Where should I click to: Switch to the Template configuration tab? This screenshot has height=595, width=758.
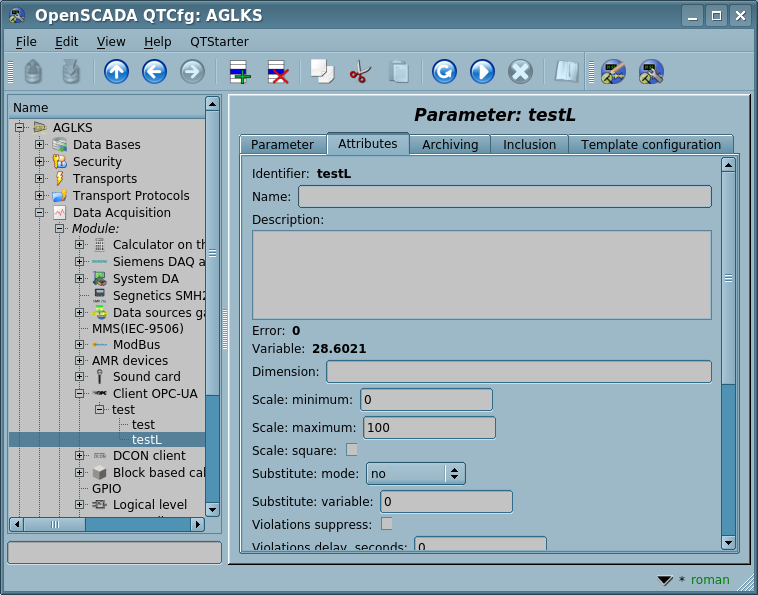651,144
